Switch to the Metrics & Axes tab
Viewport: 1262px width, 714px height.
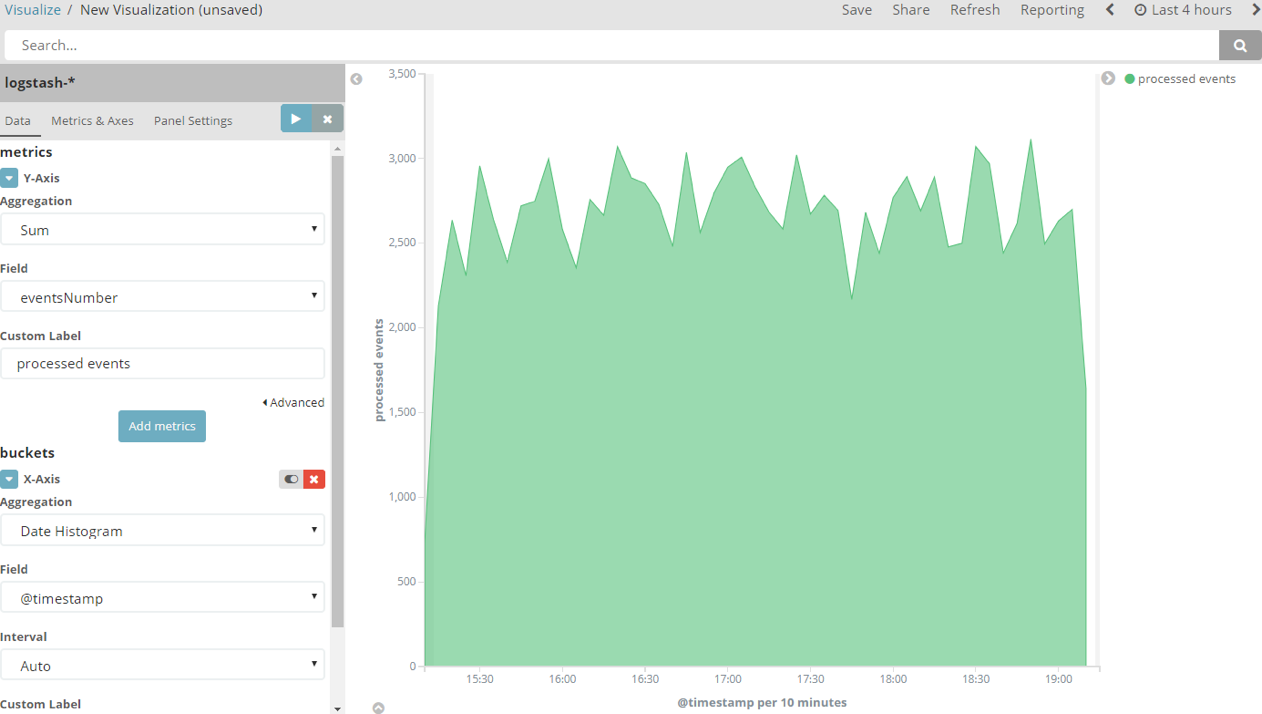[x=92, y=120]
